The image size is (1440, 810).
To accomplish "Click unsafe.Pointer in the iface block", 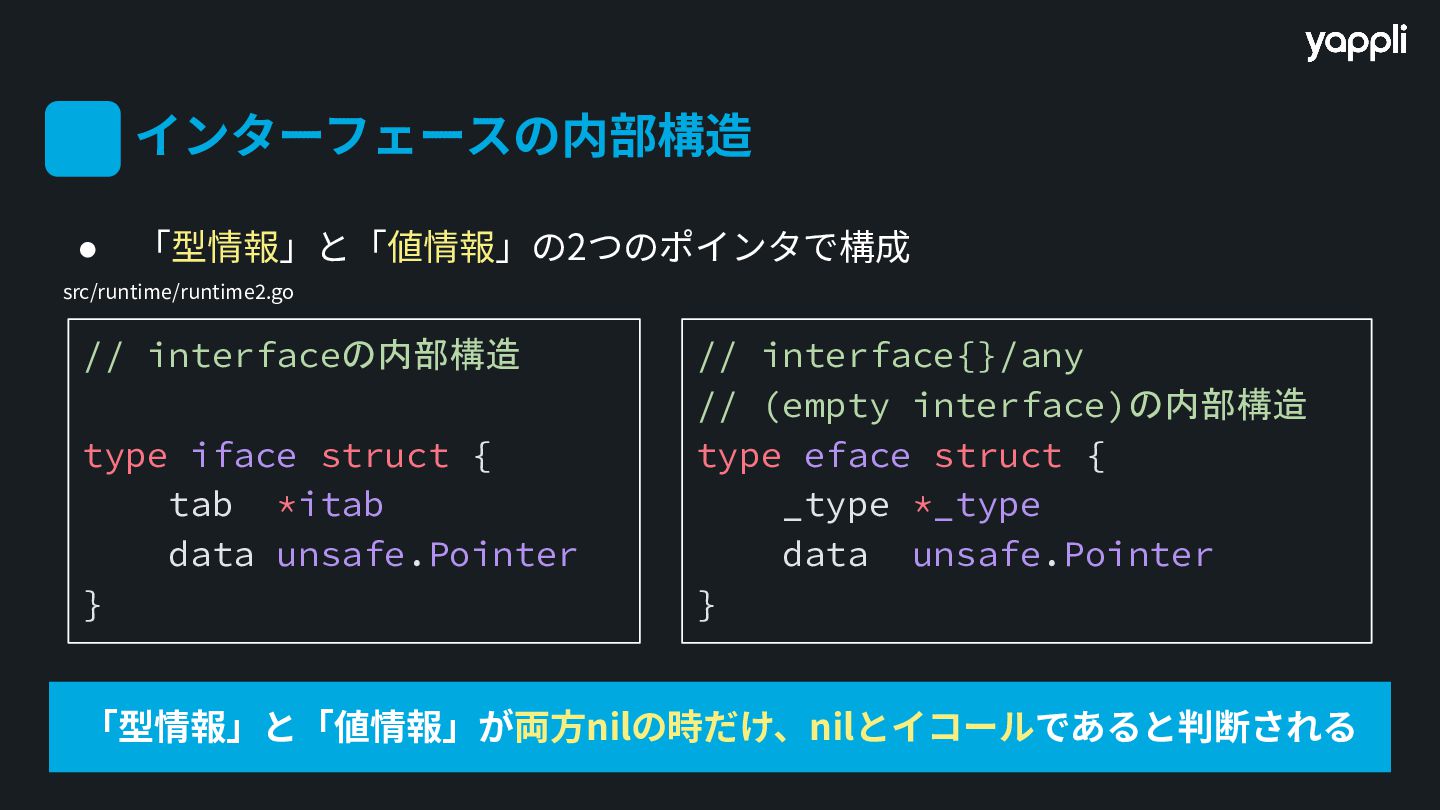I will (x=427, y=554).
